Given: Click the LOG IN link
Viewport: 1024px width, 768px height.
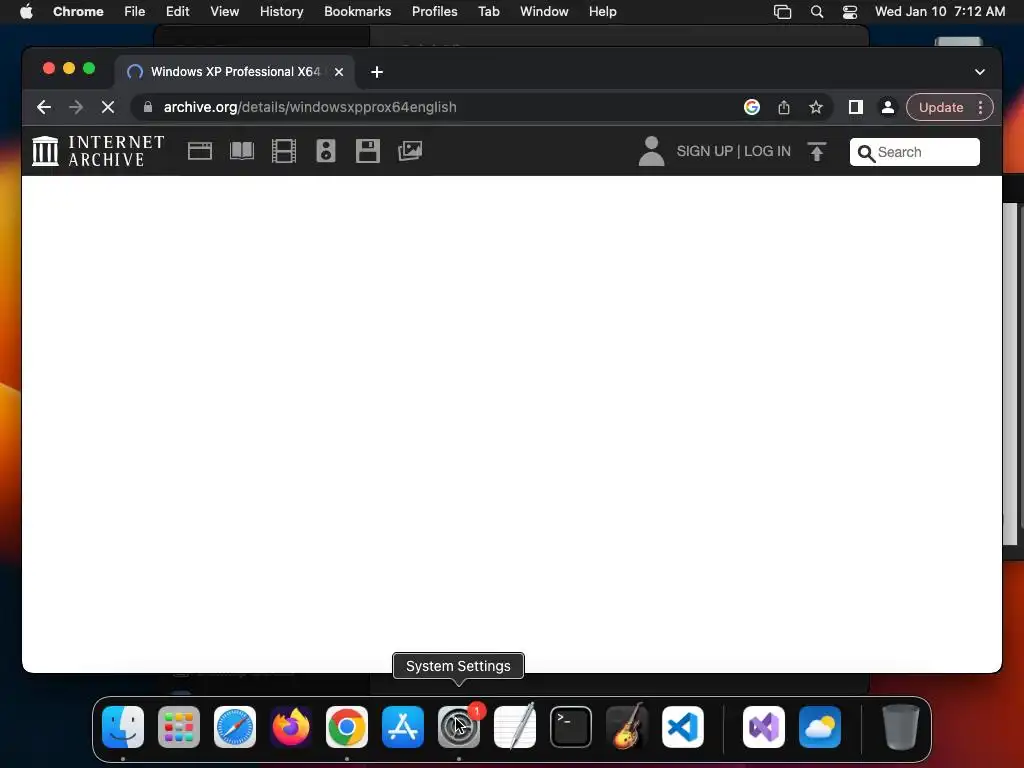Looking at the screenshot, I should pyautogui.click(x=767, y=151).
